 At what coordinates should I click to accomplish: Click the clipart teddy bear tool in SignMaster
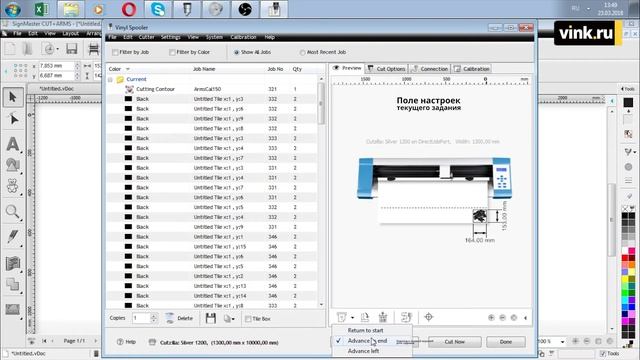click(x=13, y=186)
